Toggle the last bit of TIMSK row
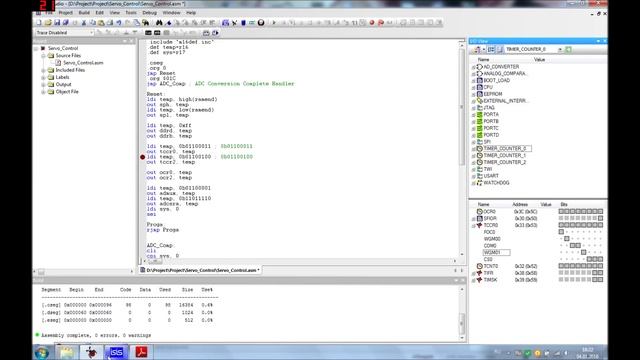640x360 pixels. point(600,280)
